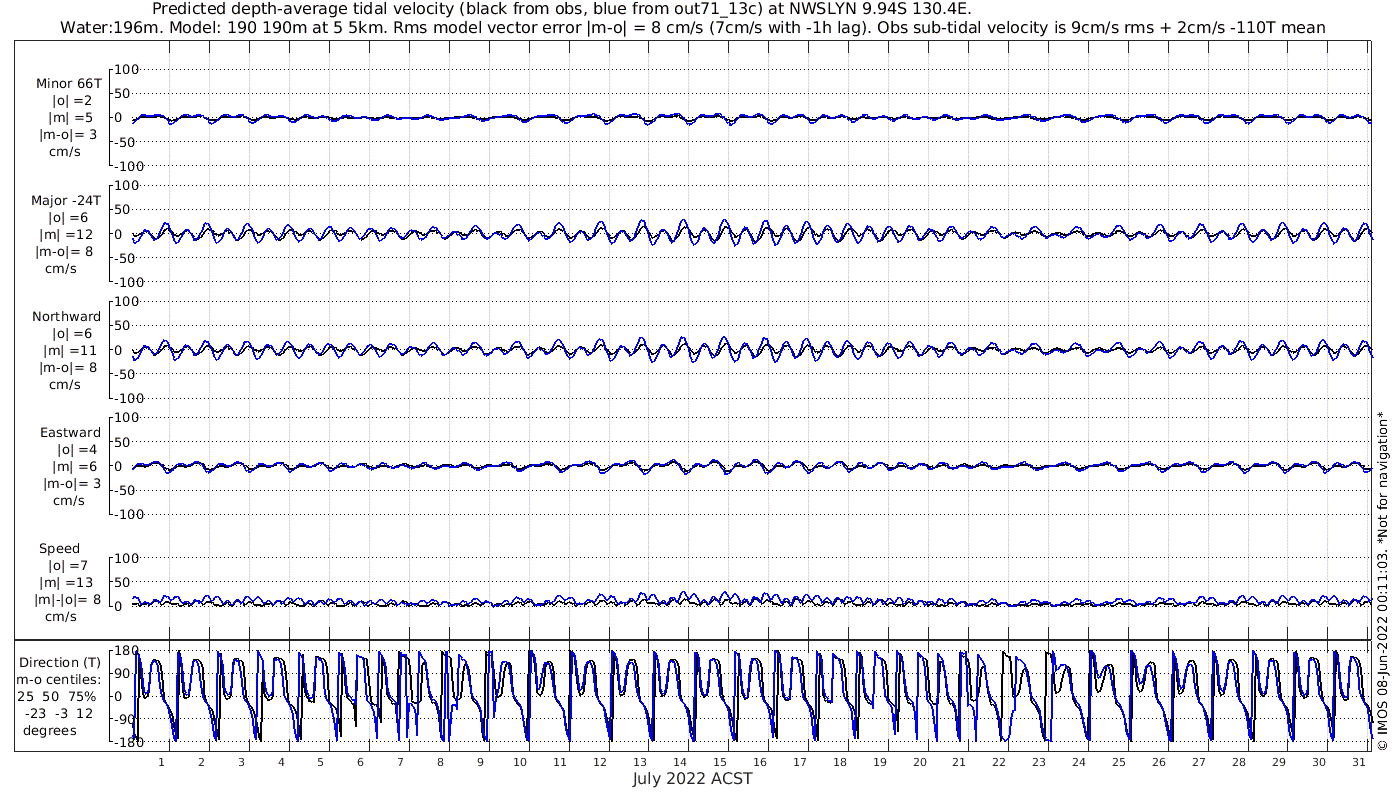Click day '18' on the x-axis

click(839, 762)
